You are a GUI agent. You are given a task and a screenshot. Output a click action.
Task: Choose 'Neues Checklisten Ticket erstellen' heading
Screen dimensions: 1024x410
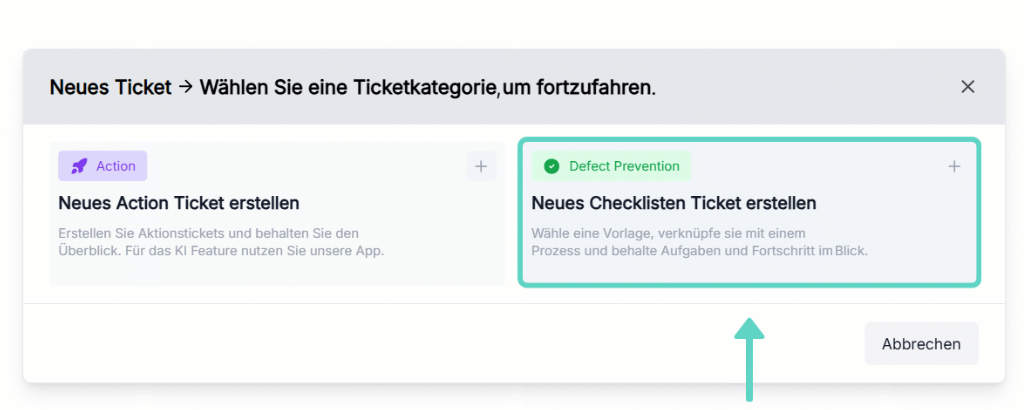click(674, 203)
